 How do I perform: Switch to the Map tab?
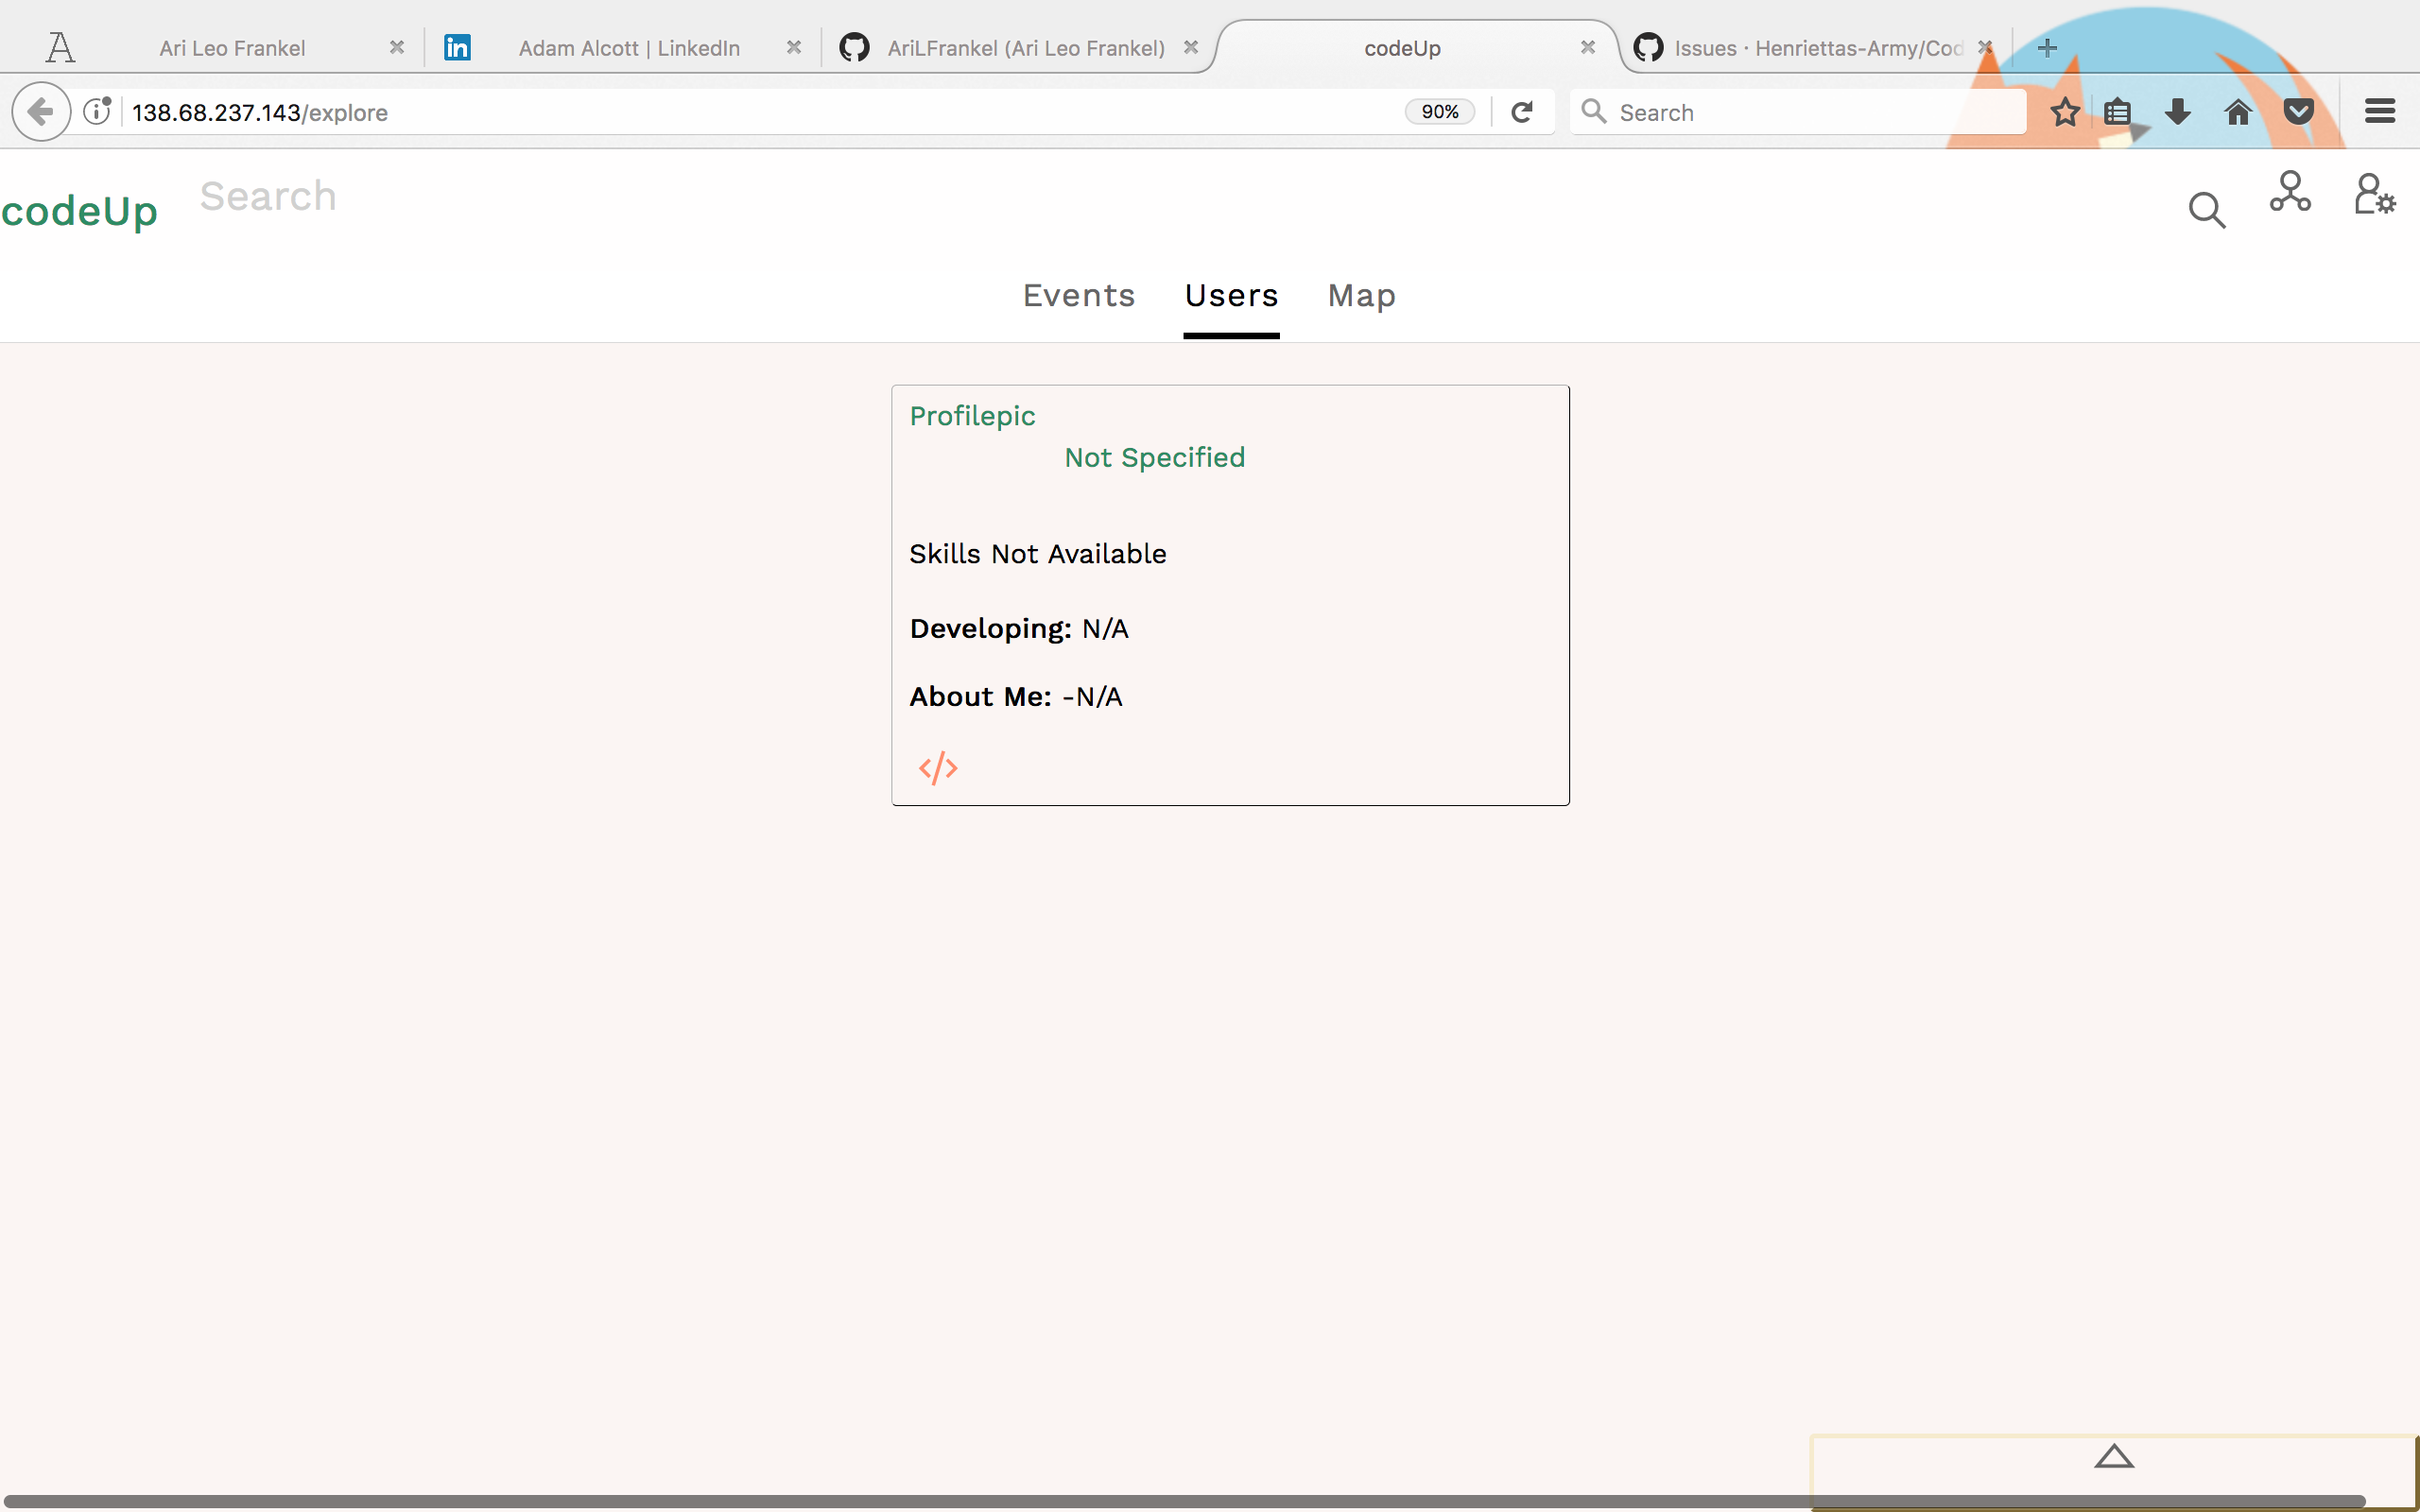pos(1361,296)
